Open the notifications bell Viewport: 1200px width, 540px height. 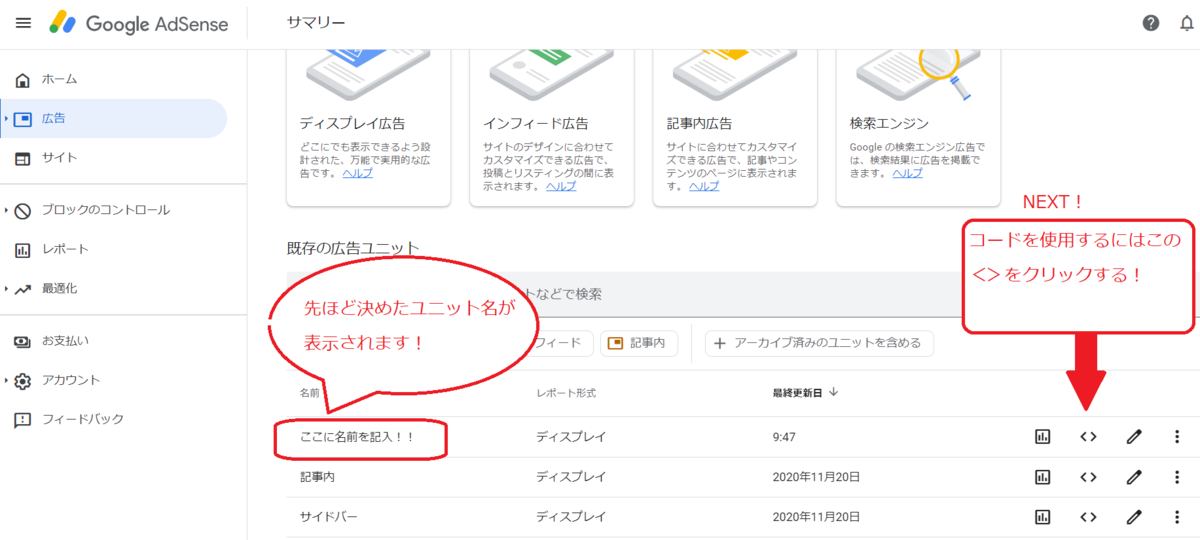click(1188, 23)
